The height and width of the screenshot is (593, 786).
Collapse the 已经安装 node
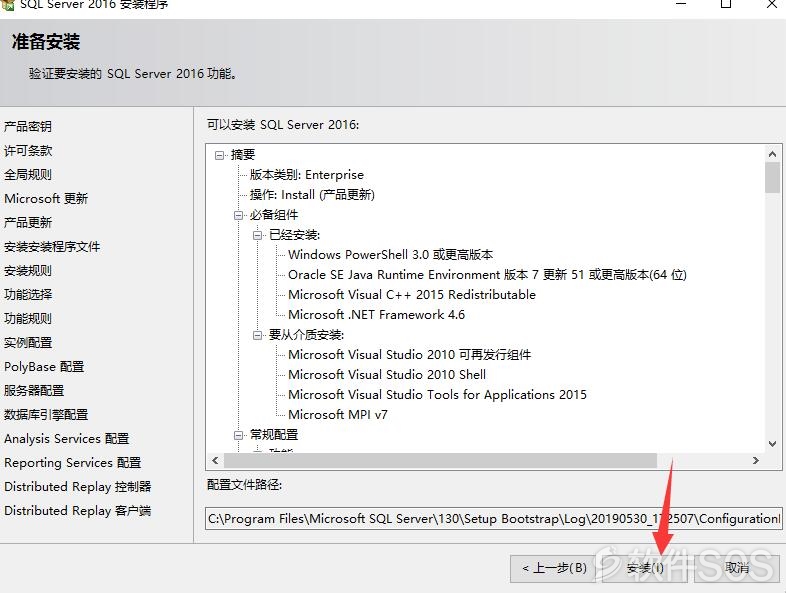pyautogui.click(x=257, y=235)
